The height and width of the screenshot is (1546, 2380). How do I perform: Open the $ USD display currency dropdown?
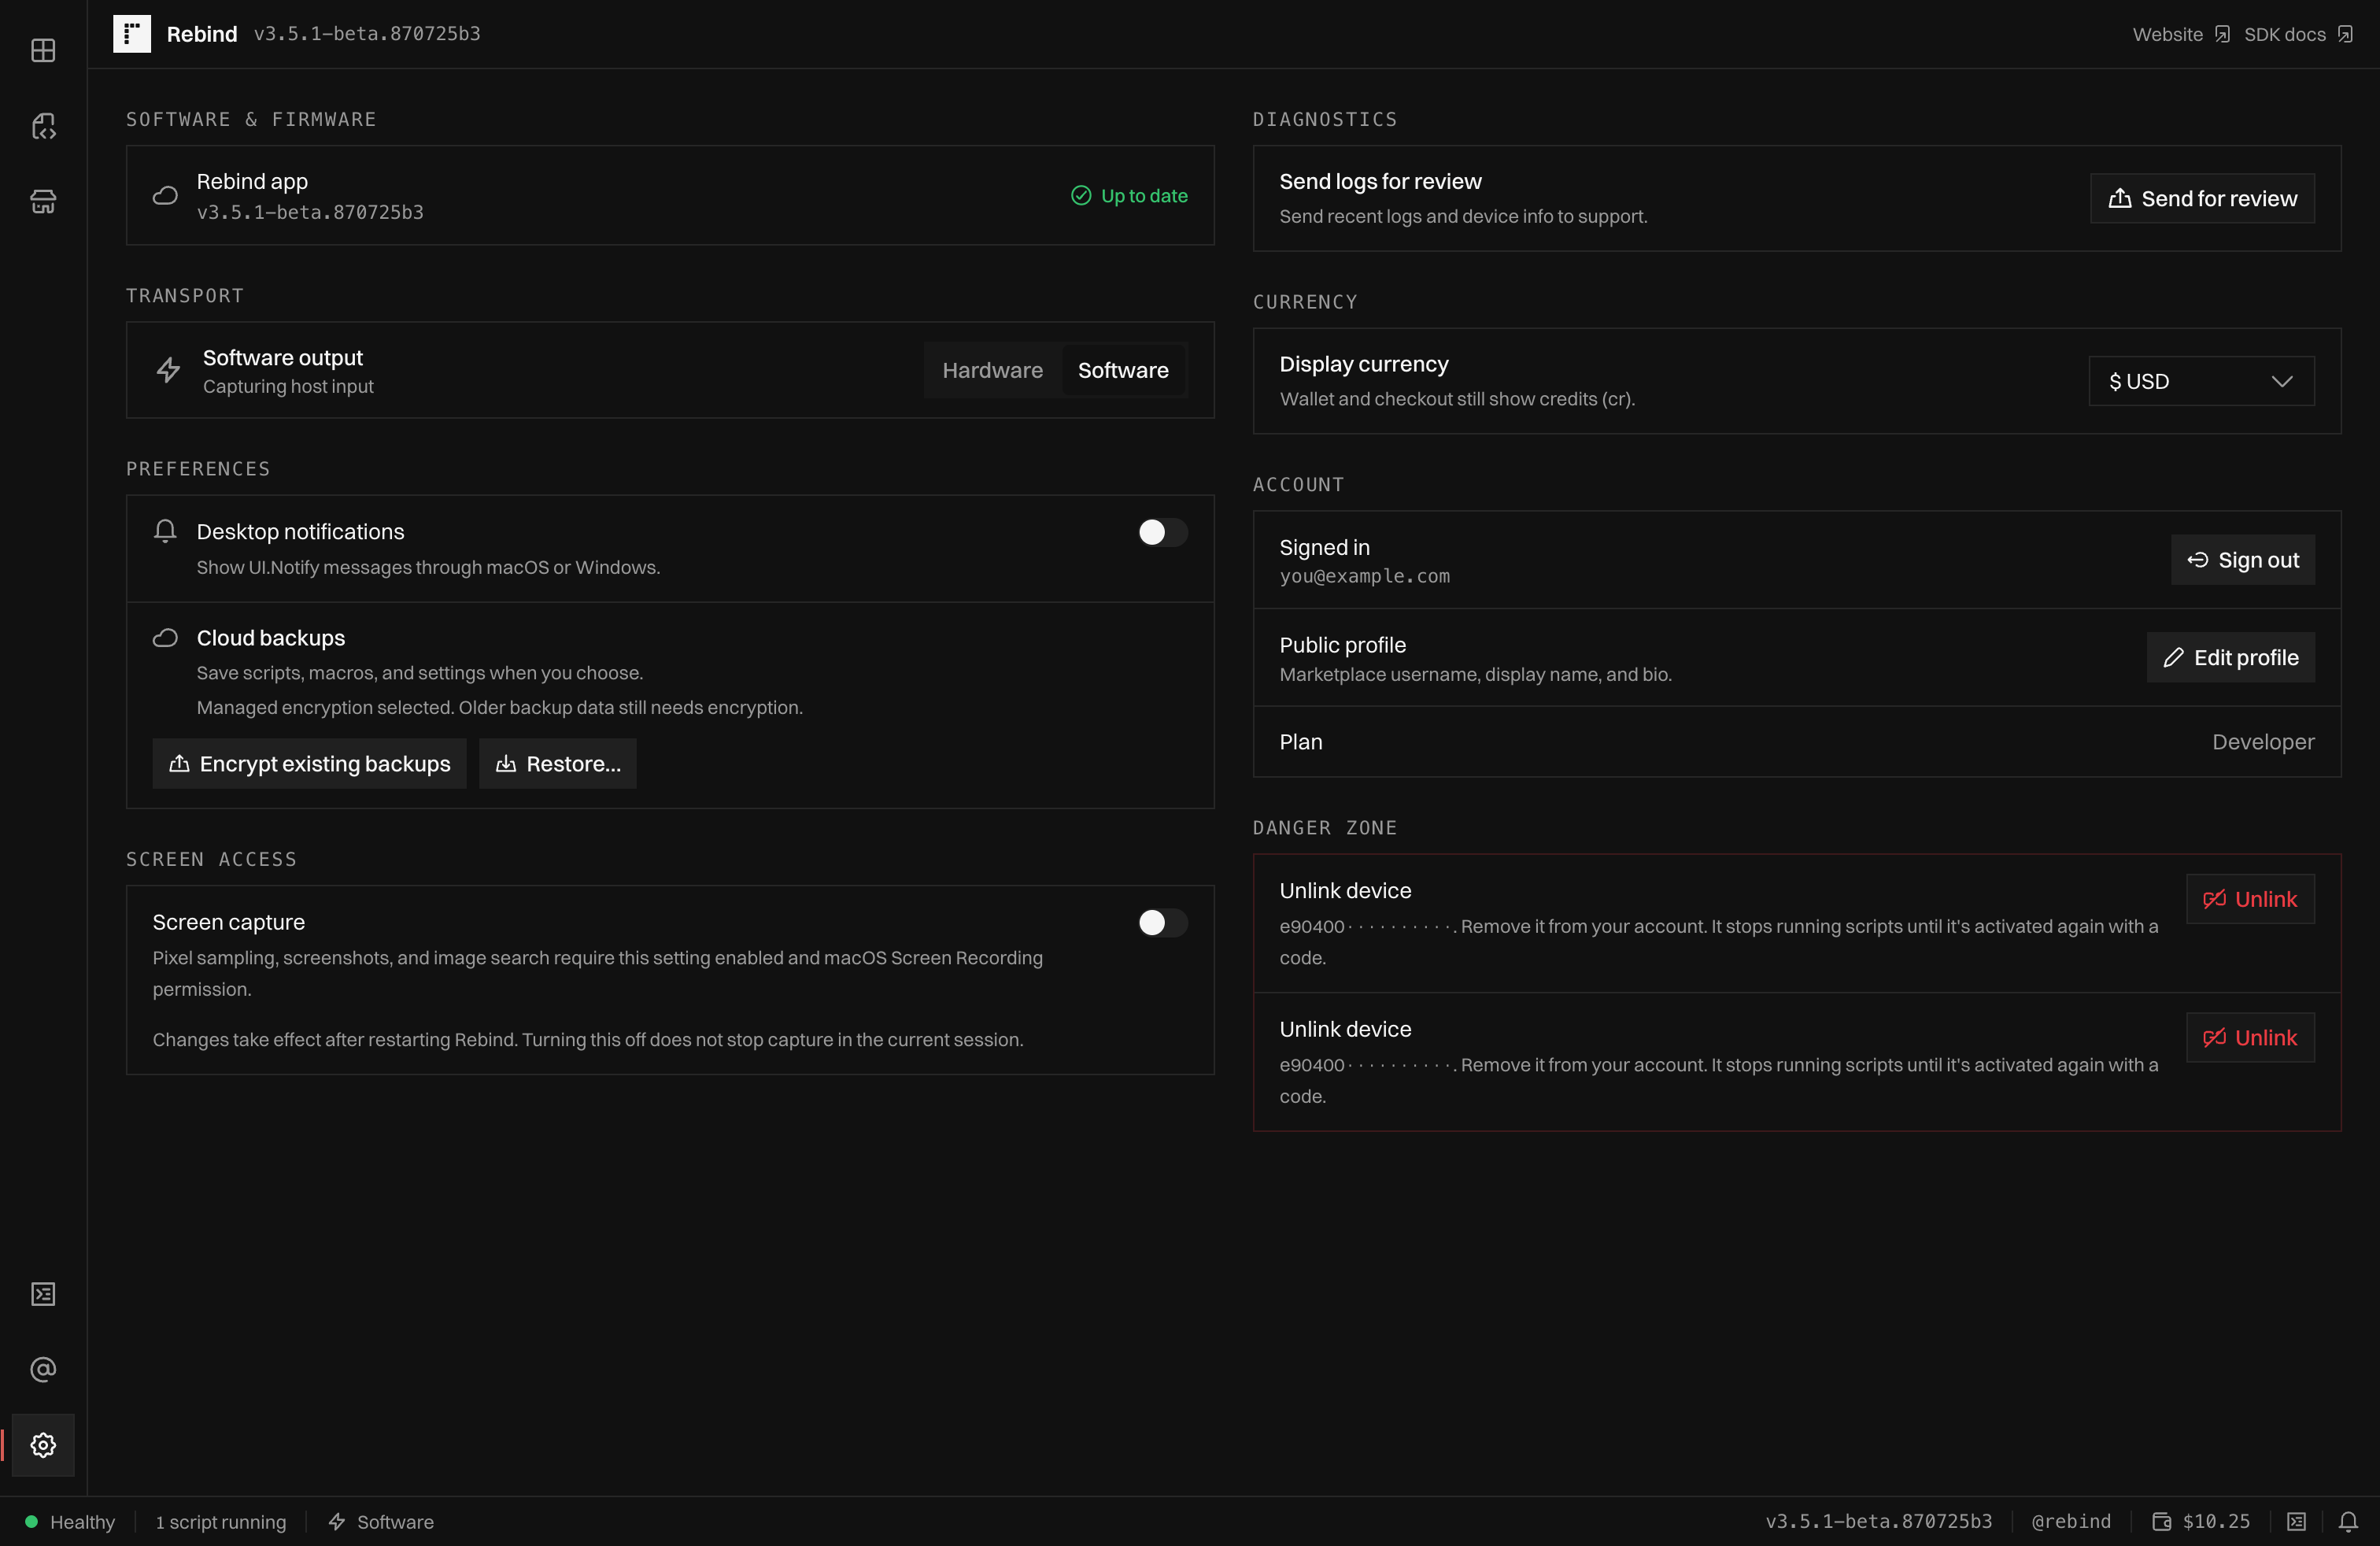point(2201,381)
